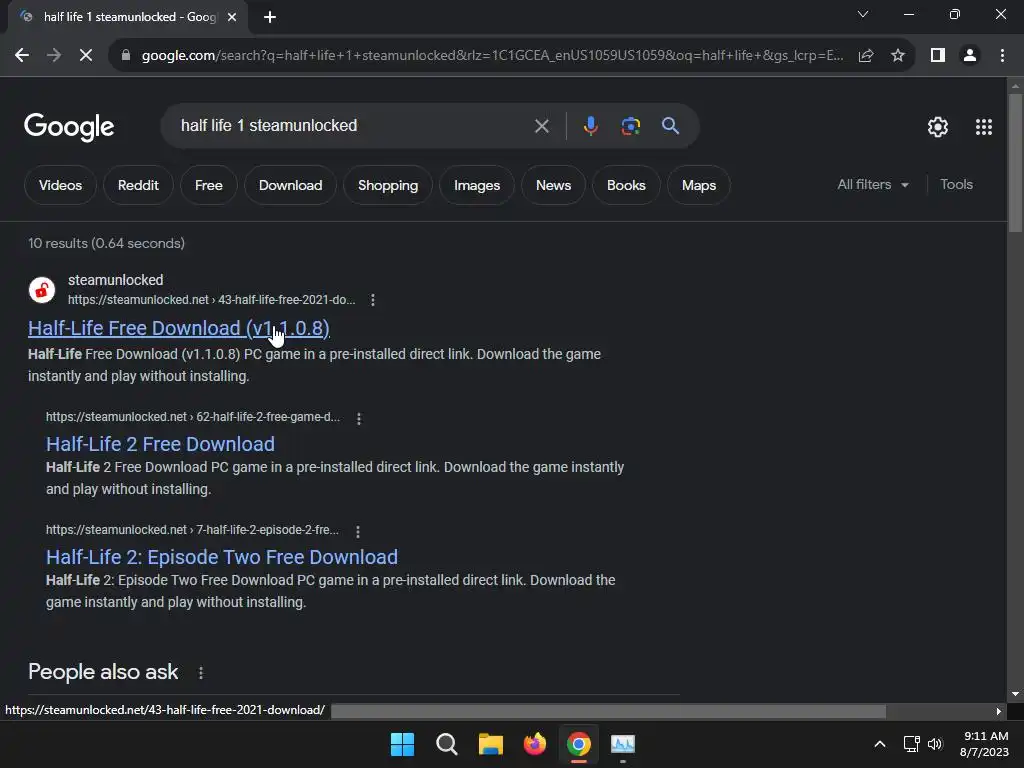Open clock showing 9:11 AM

tap(984, 744)
